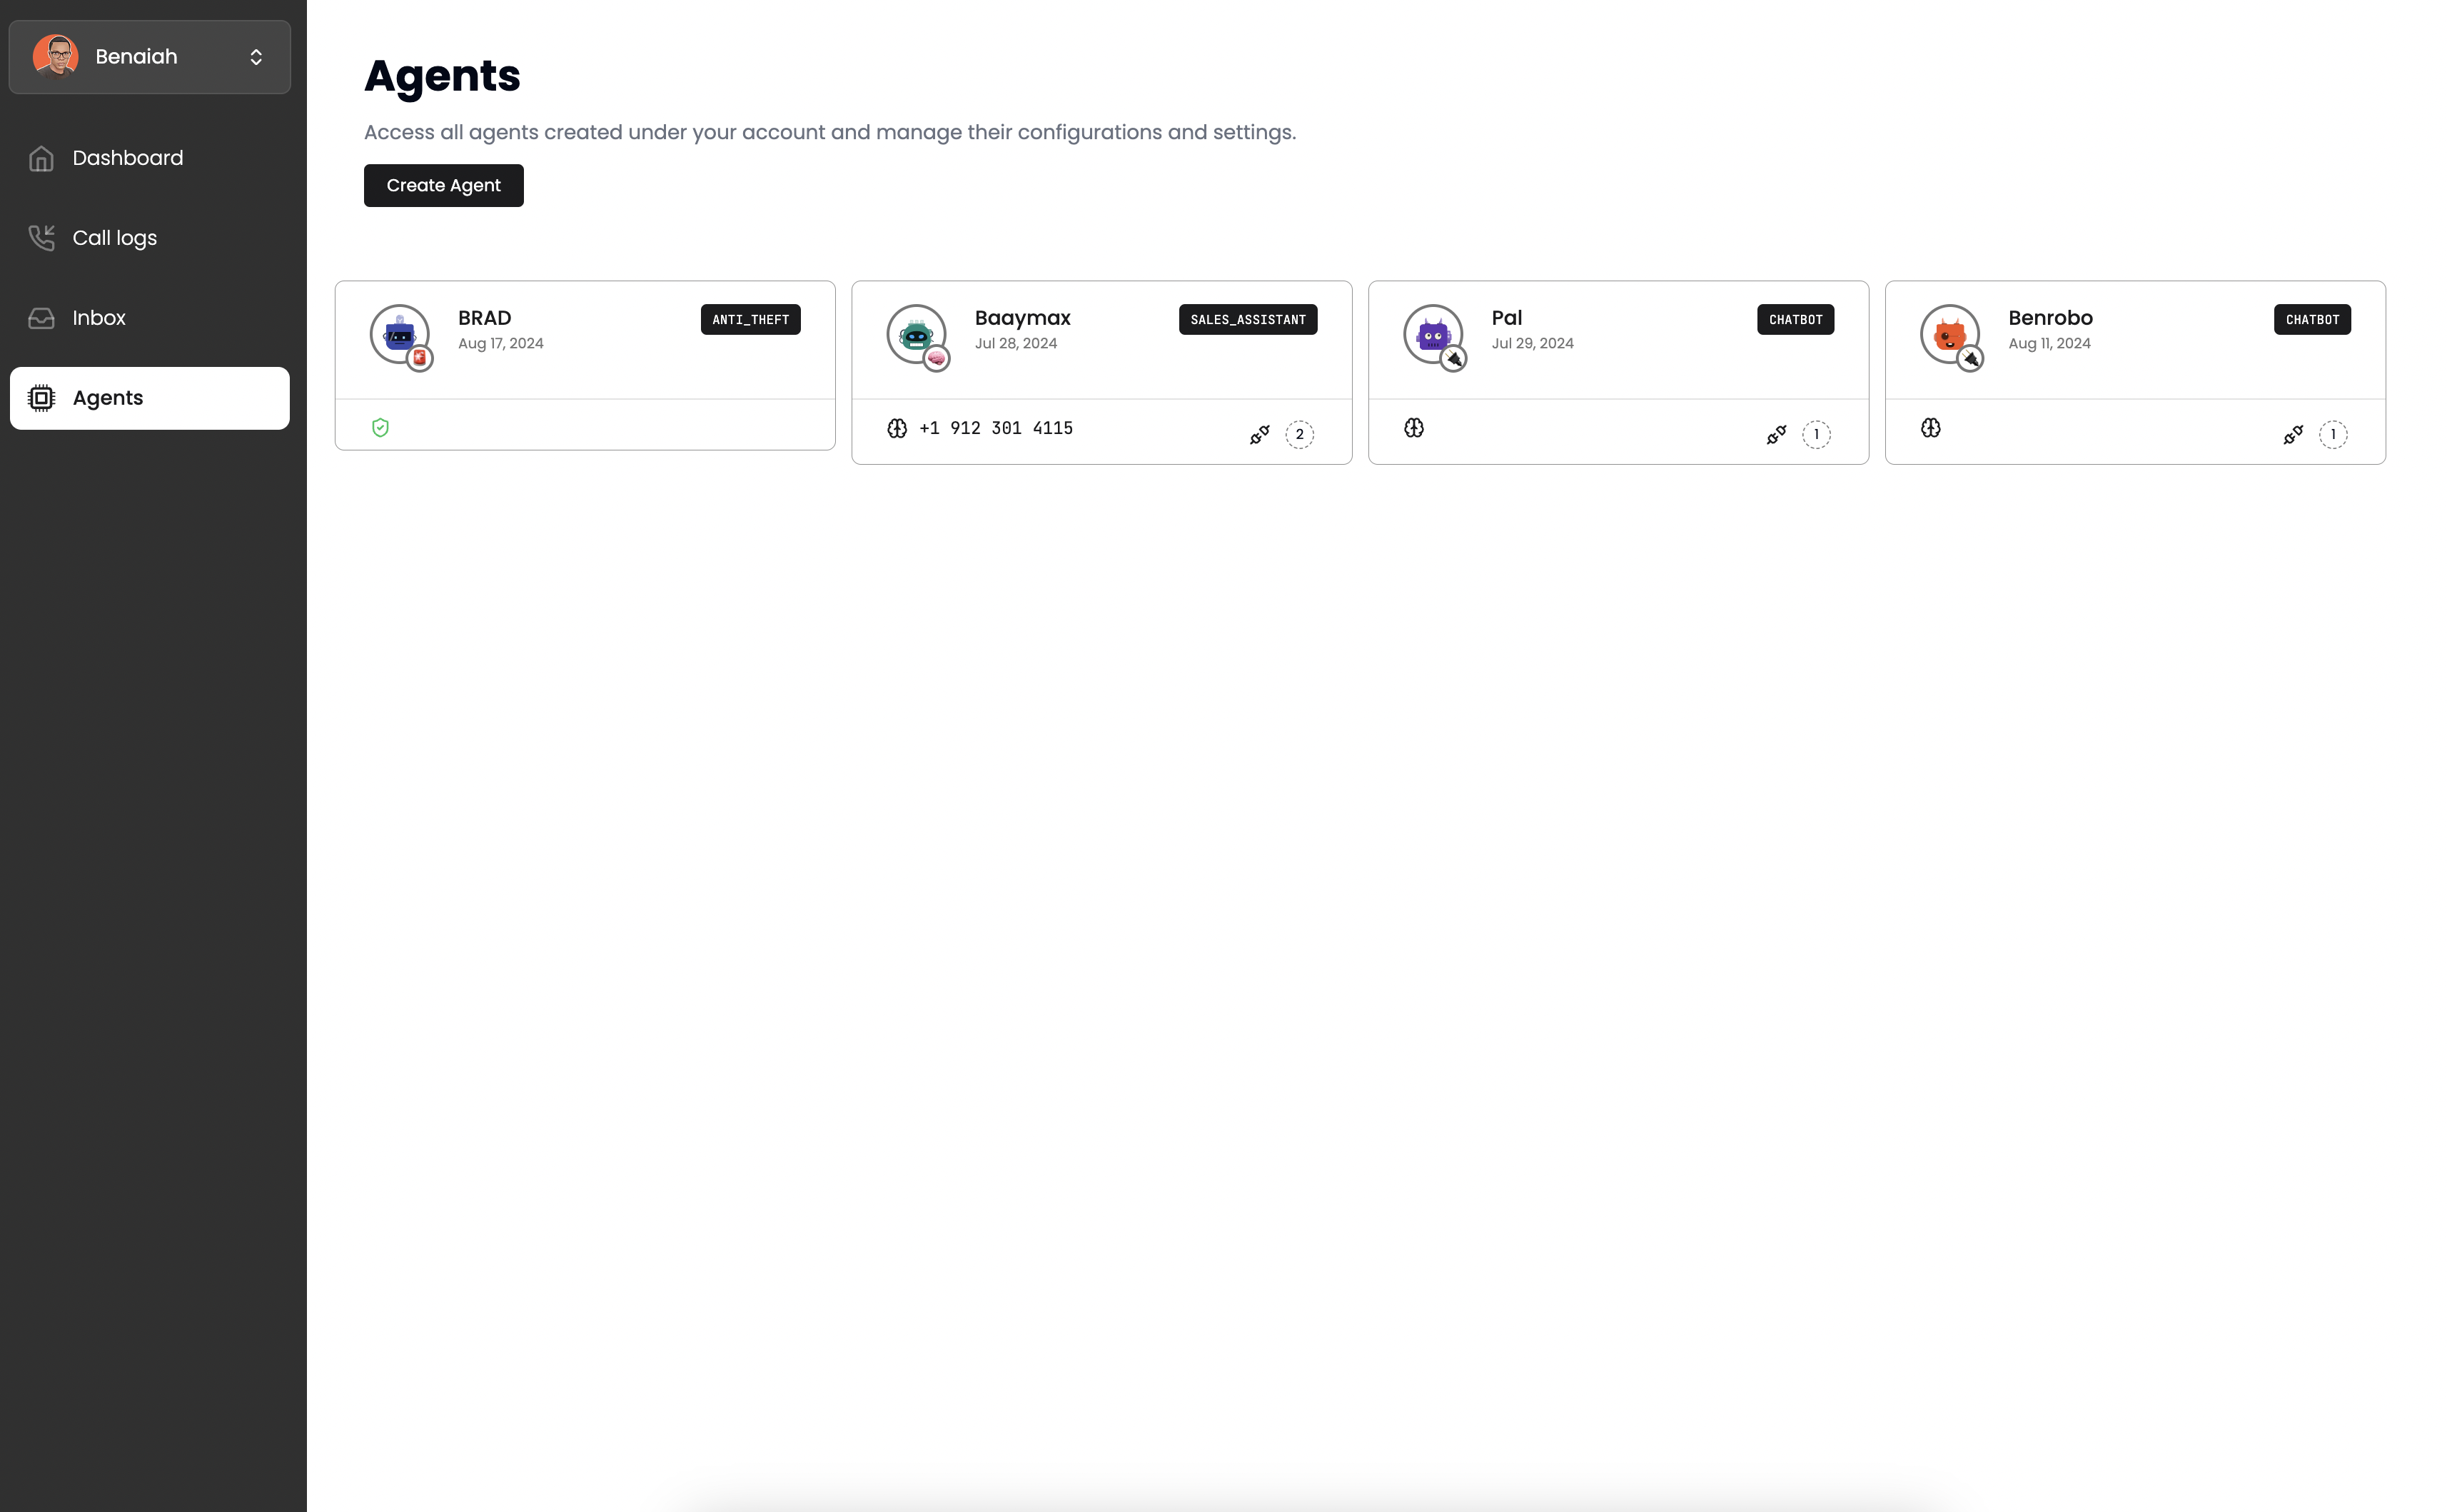Click BRAD's robot avatar

[399, 334]
